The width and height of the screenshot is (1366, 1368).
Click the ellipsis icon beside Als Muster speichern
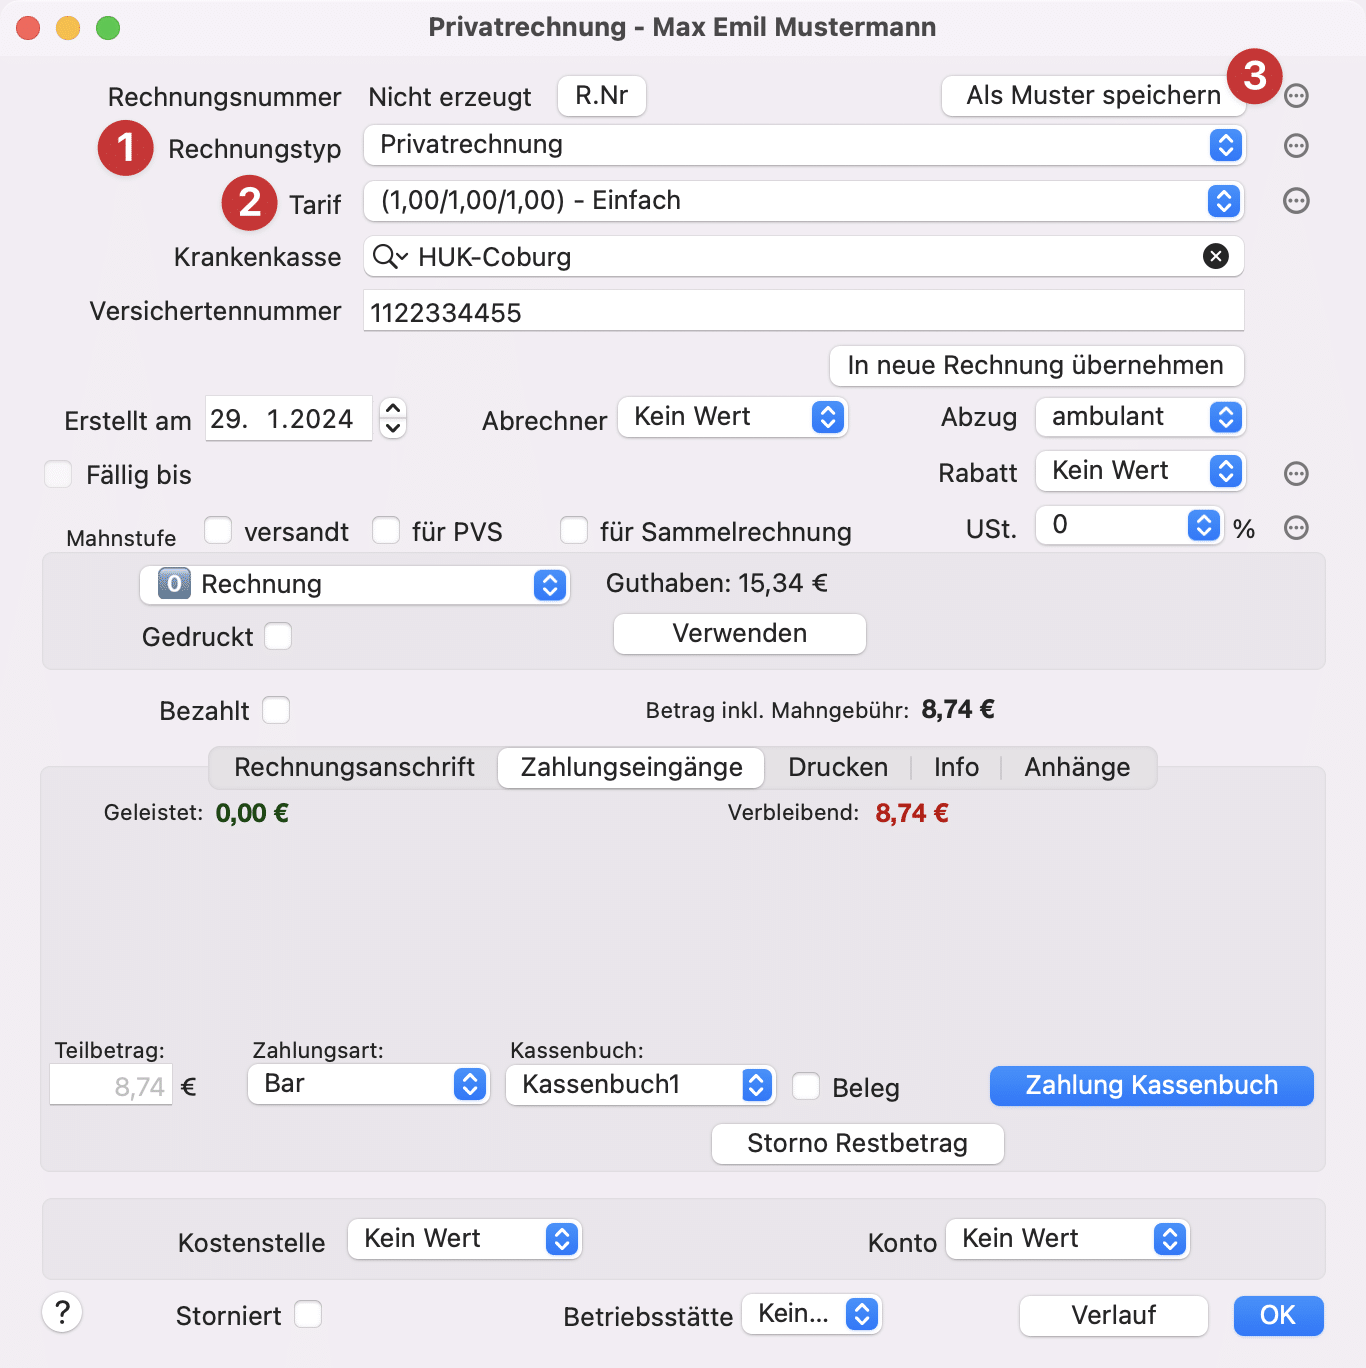[x=1296, y=95]
